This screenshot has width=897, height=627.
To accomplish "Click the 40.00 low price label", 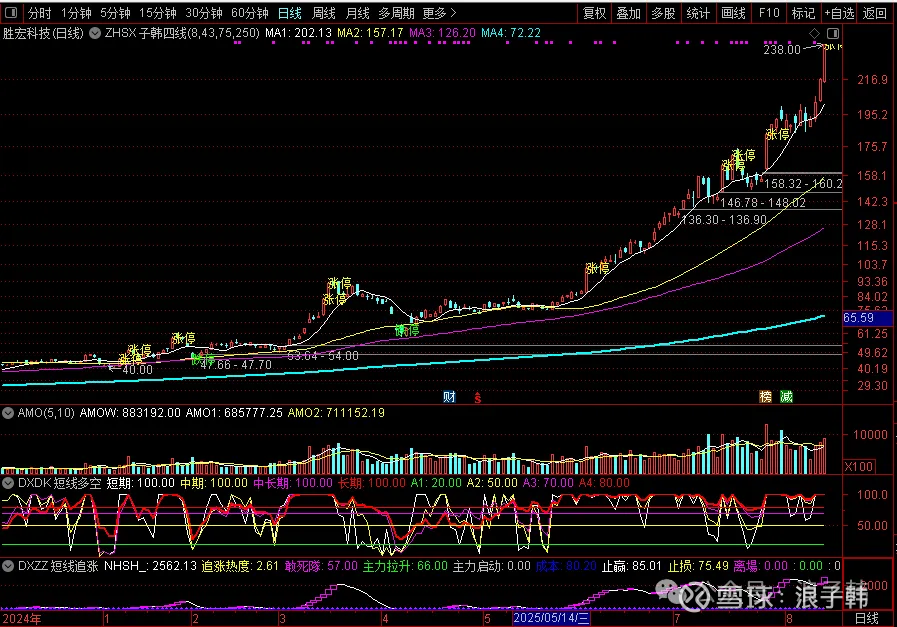I will click(x=137, y=370).
